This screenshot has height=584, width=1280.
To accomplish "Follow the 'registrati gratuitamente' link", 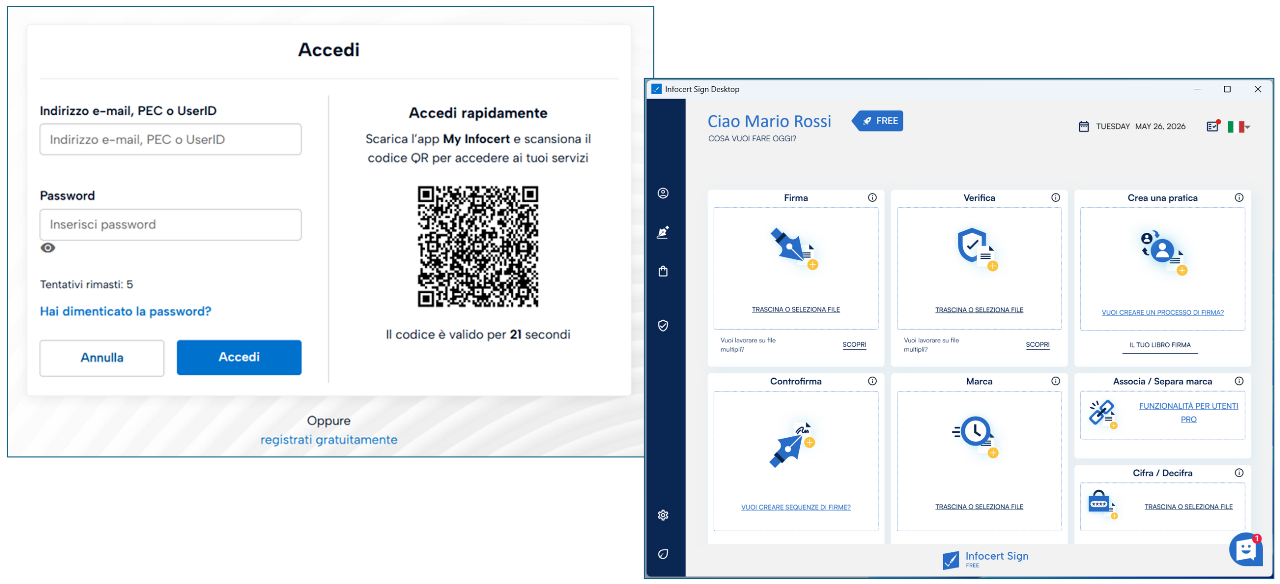I will (329, 440).
